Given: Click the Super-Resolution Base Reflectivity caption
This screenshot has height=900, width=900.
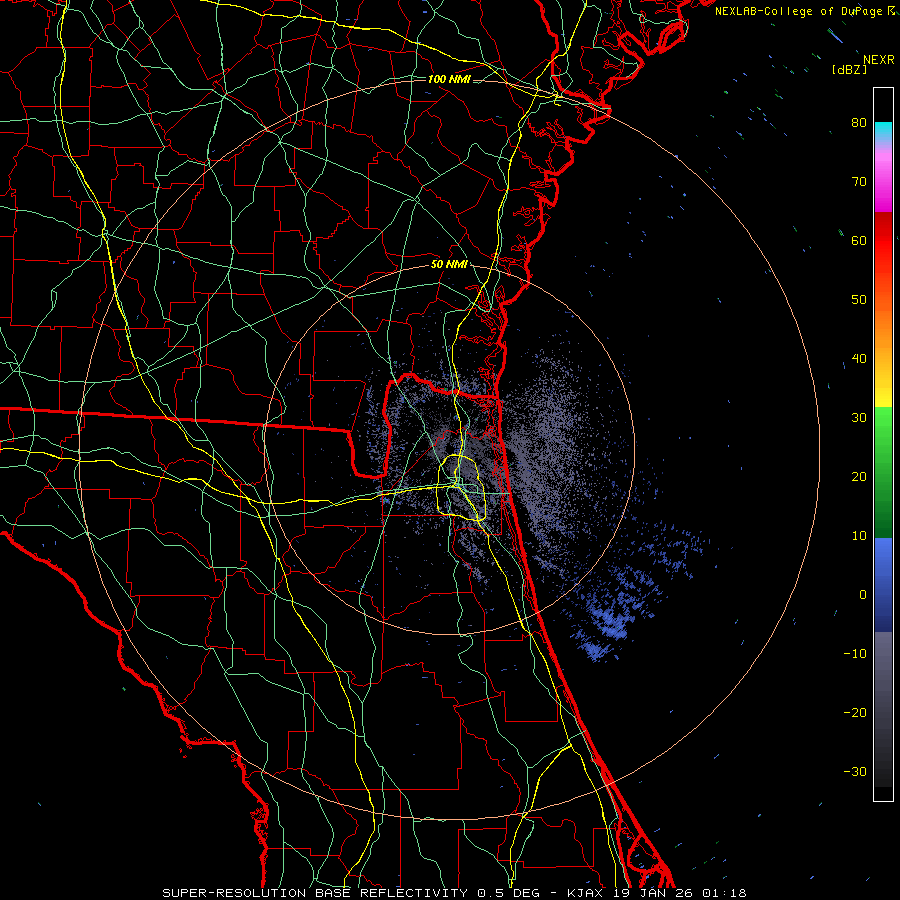Looking at the screenshot, I should point(316,893).
